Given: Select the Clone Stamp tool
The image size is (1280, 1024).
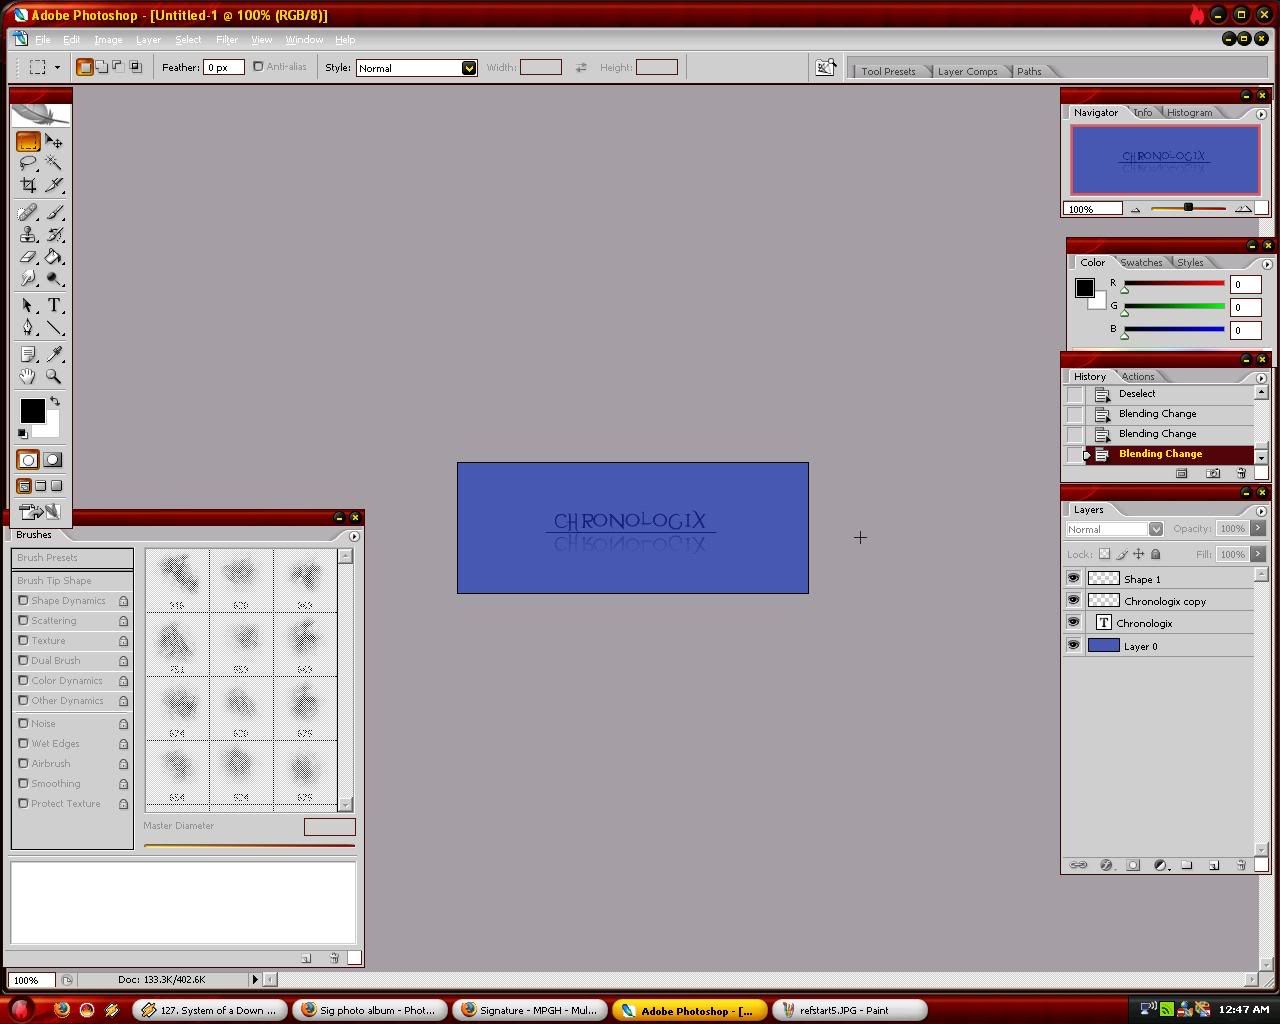Looking at the screenshot, I should tap(28, 235).
